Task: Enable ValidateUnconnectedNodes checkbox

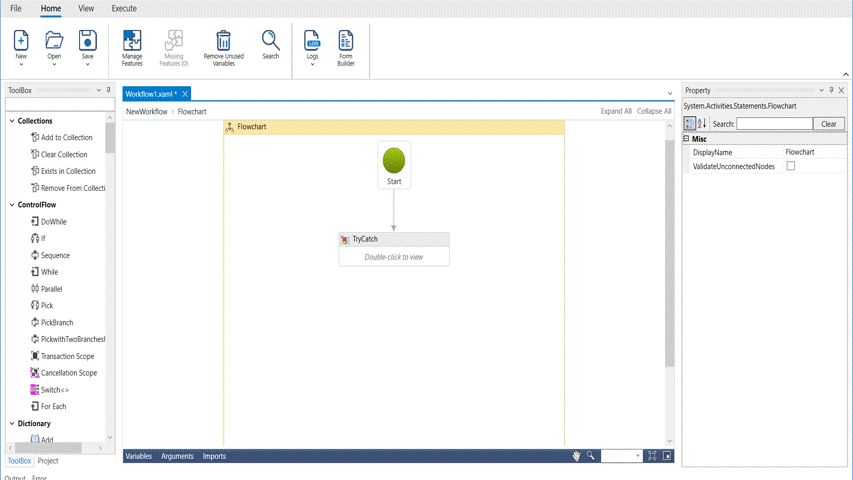Action: click(x=790, y=166)
